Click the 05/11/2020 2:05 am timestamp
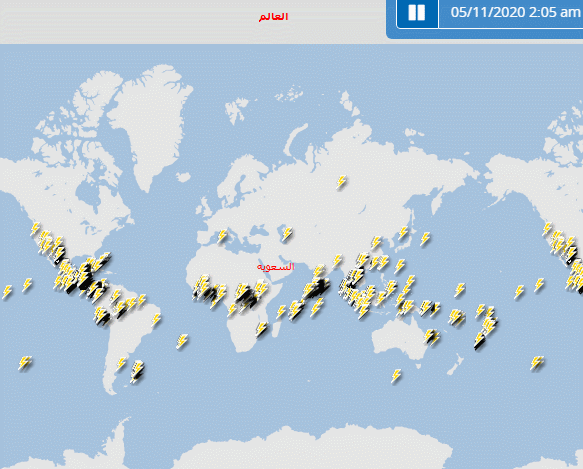583x469 pixels. [515, 12]
